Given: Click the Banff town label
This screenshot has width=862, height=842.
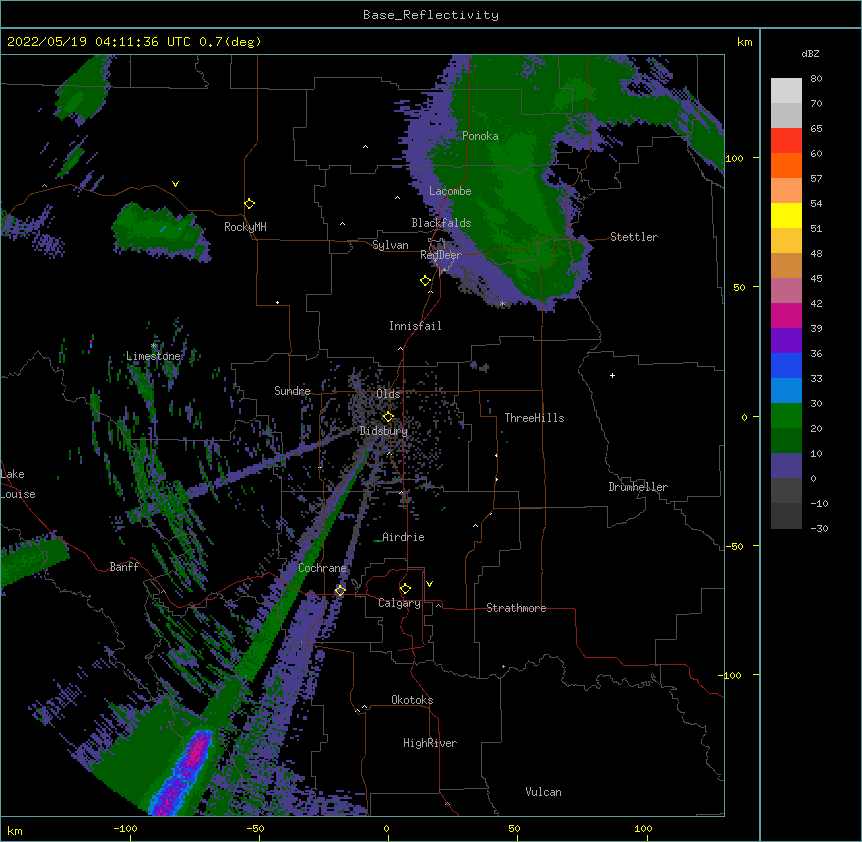Looking at the screenshot, I should click(x=124, y=567).
